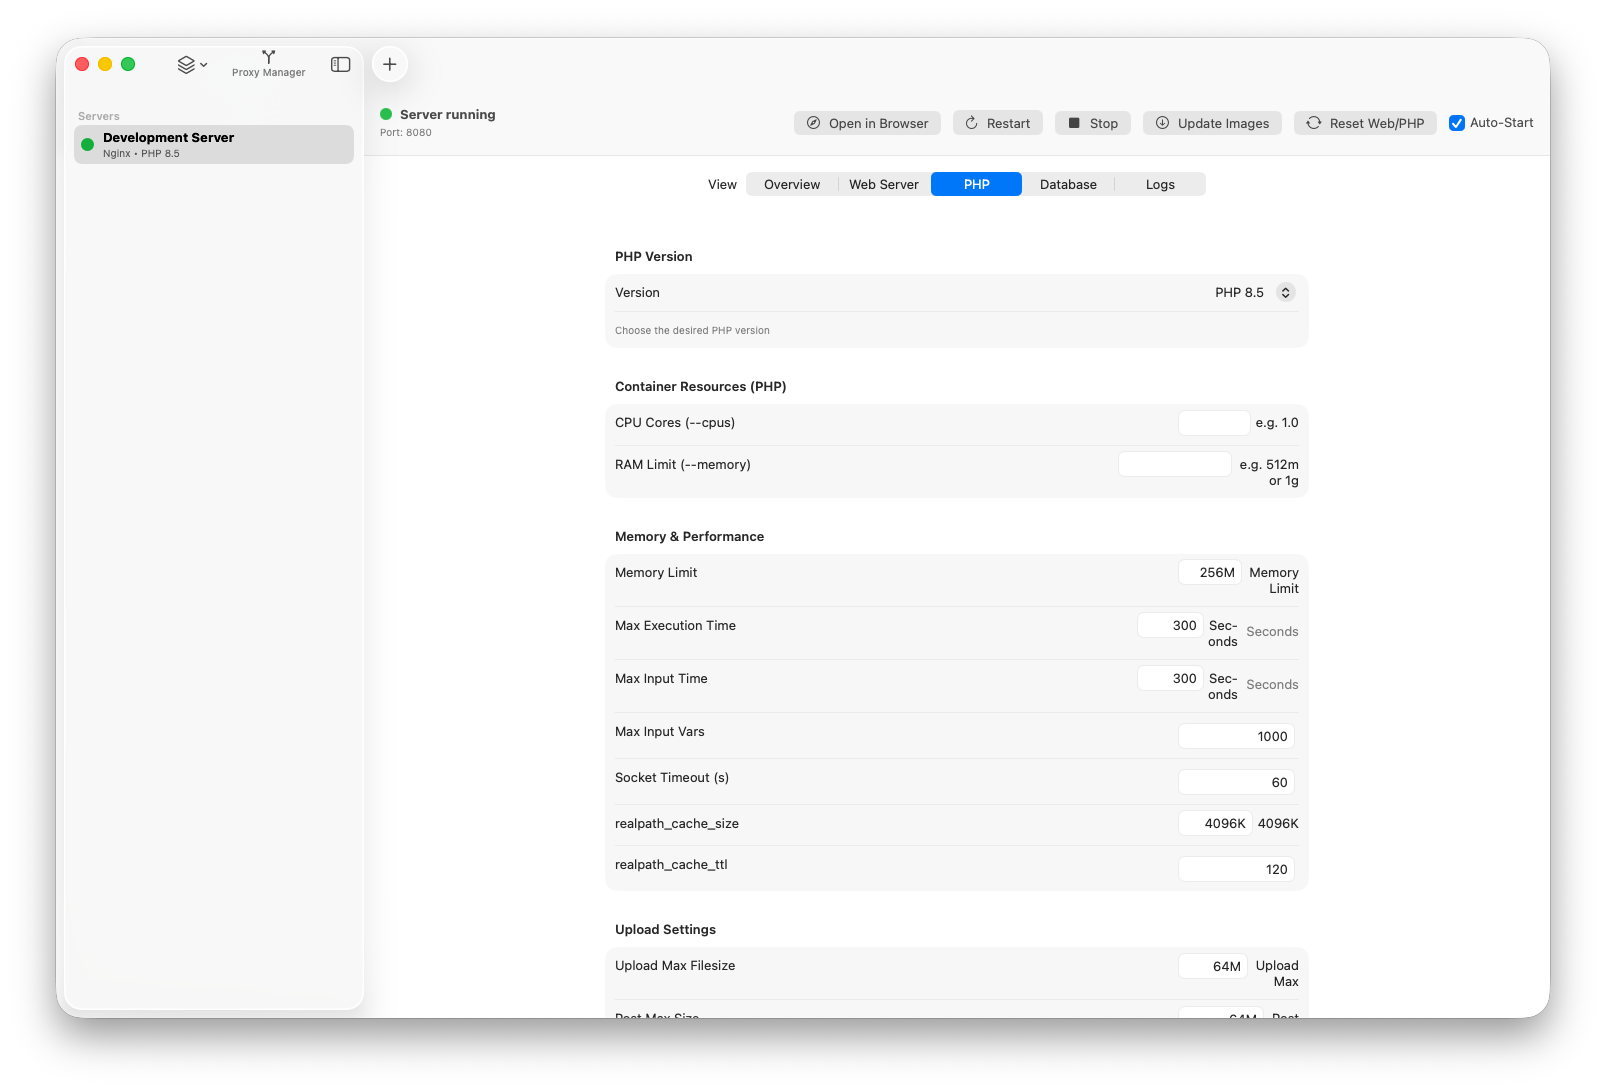Add a new server using the plus icon
The image size is (1606, 1092).
[389, 63]
